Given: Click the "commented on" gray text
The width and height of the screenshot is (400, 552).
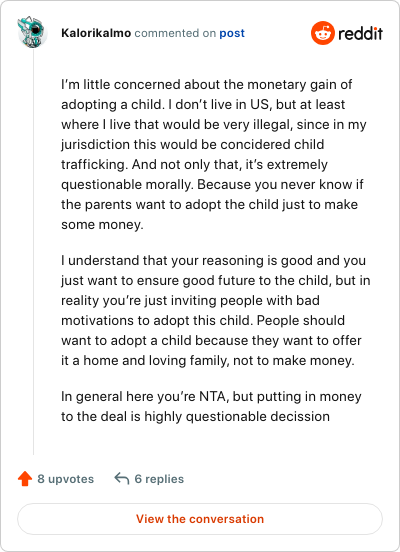Looking at the screenshot, I should point(175,33).
